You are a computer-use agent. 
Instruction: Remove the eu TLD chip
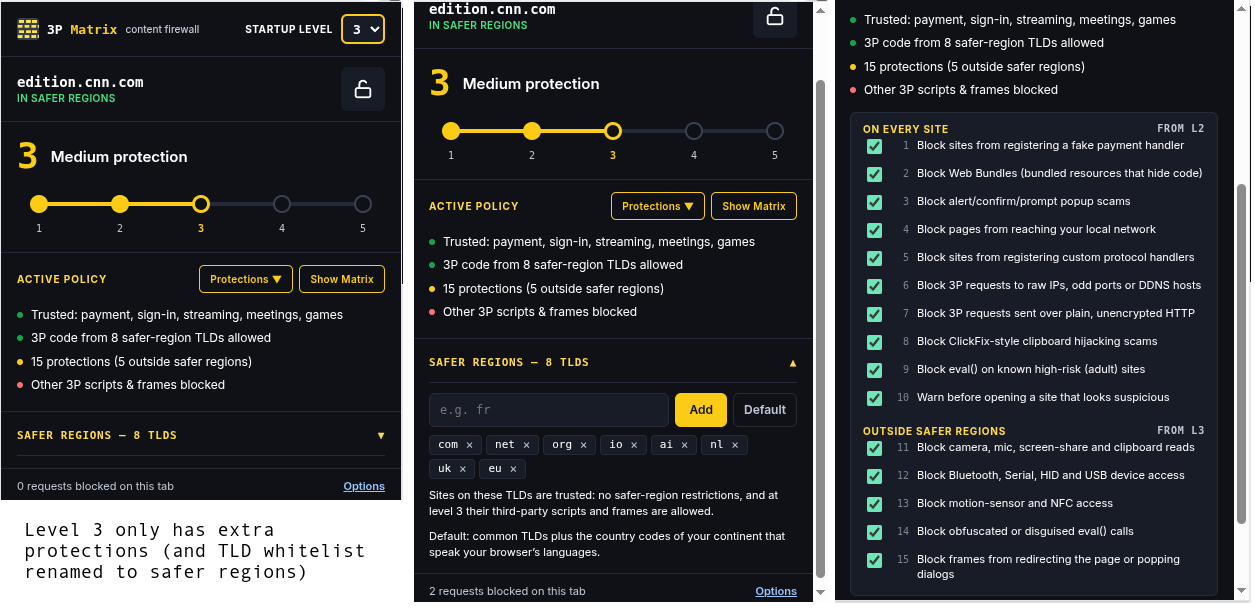(x=513, y=469)
